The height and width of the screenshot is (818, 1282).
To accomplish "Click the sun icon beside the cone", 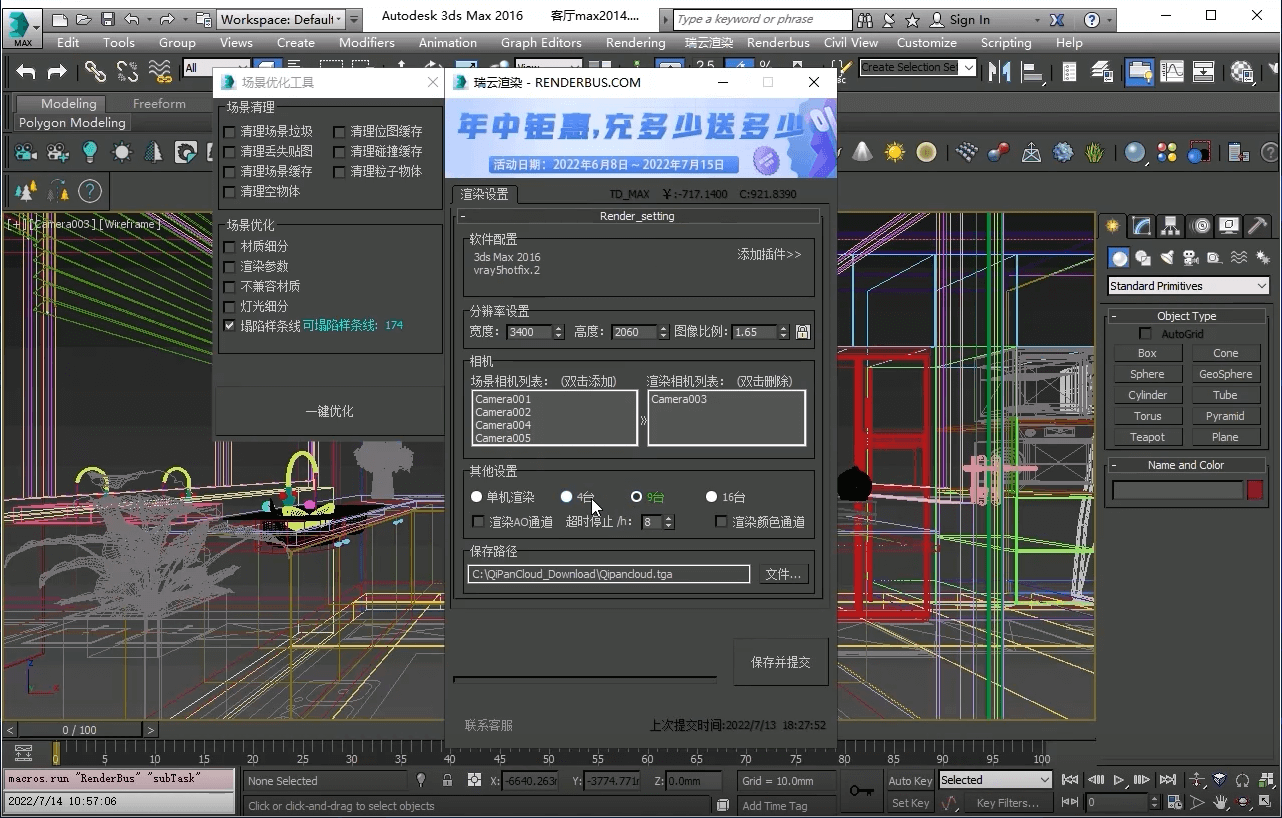I will [894, 152].
